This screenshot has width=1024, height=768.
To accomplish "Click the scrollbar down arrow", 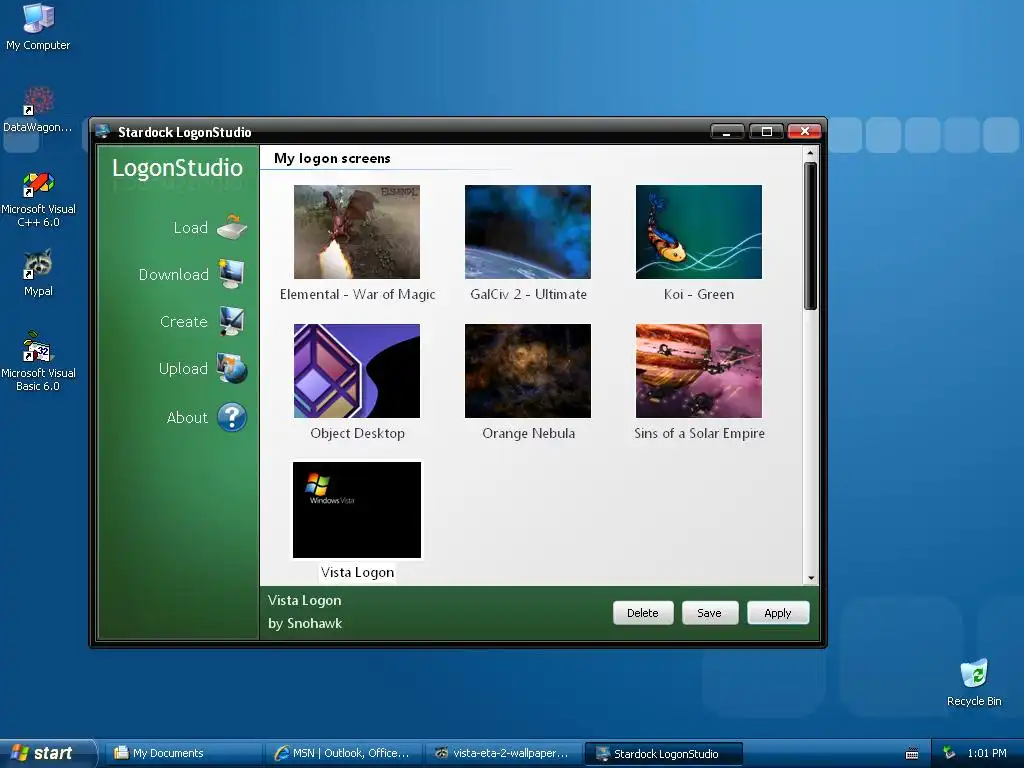I will (810, 578).
